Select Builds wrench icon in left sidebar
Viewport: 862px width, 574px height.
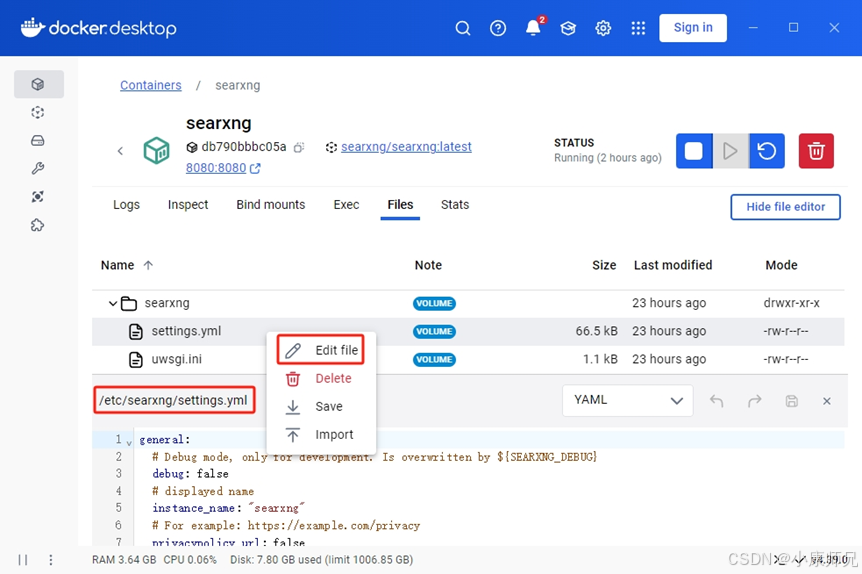pos(38,169)
